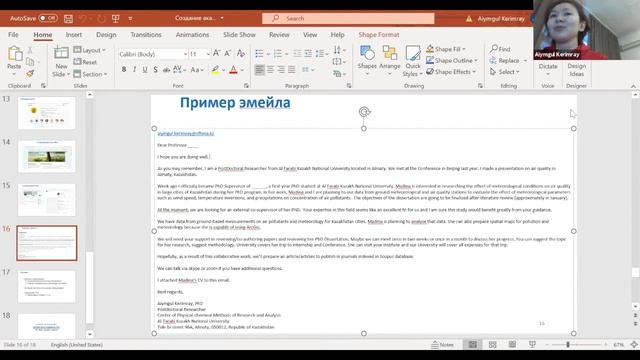Apply the text highlight color
This screenshot has height=360, width=640.
pos(215,70)
